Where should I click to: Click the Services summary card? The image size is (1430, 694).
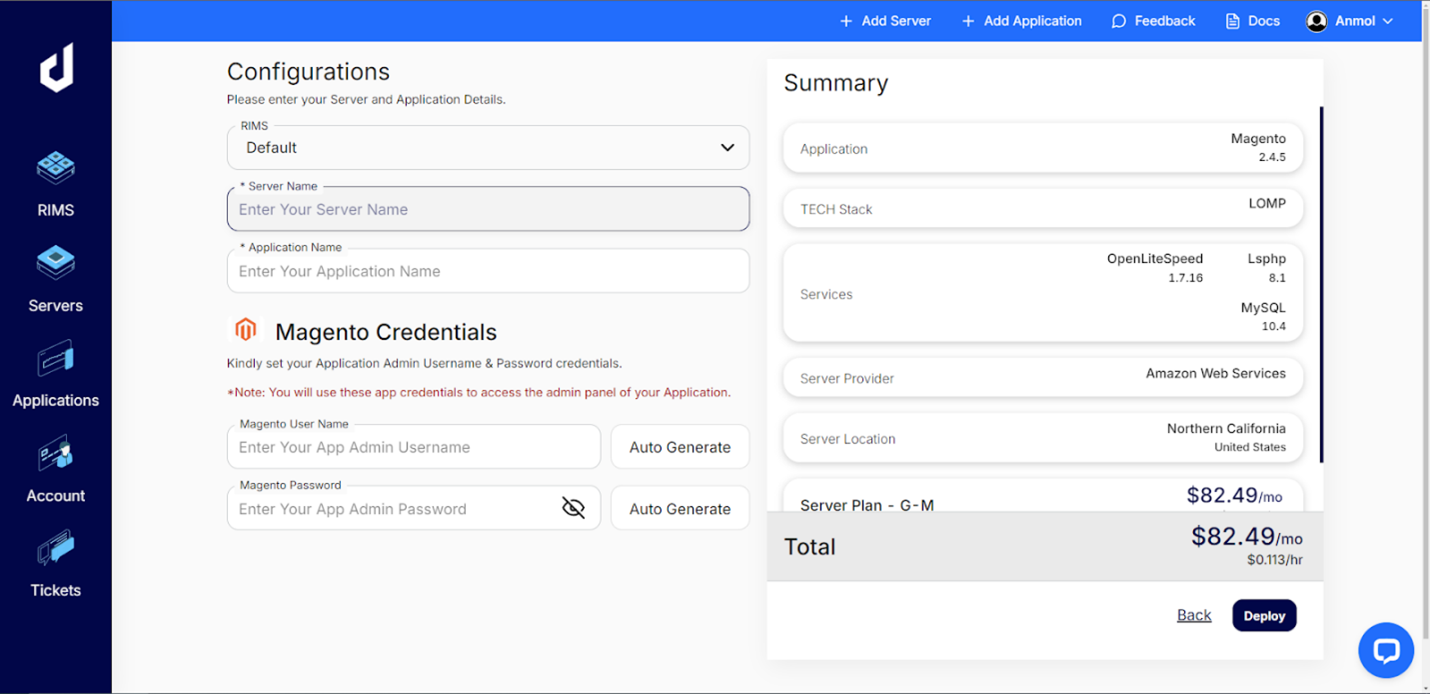pos(1043,293)
